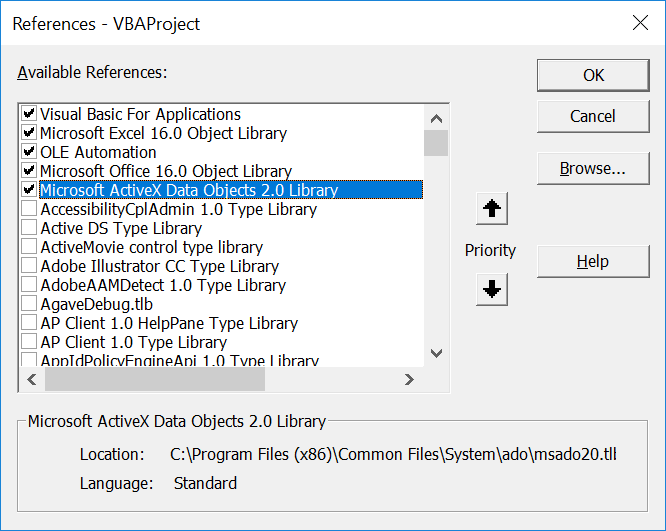Click the msado20 location path text
This screenshot has width=666, height=531.
pos(393,455)
